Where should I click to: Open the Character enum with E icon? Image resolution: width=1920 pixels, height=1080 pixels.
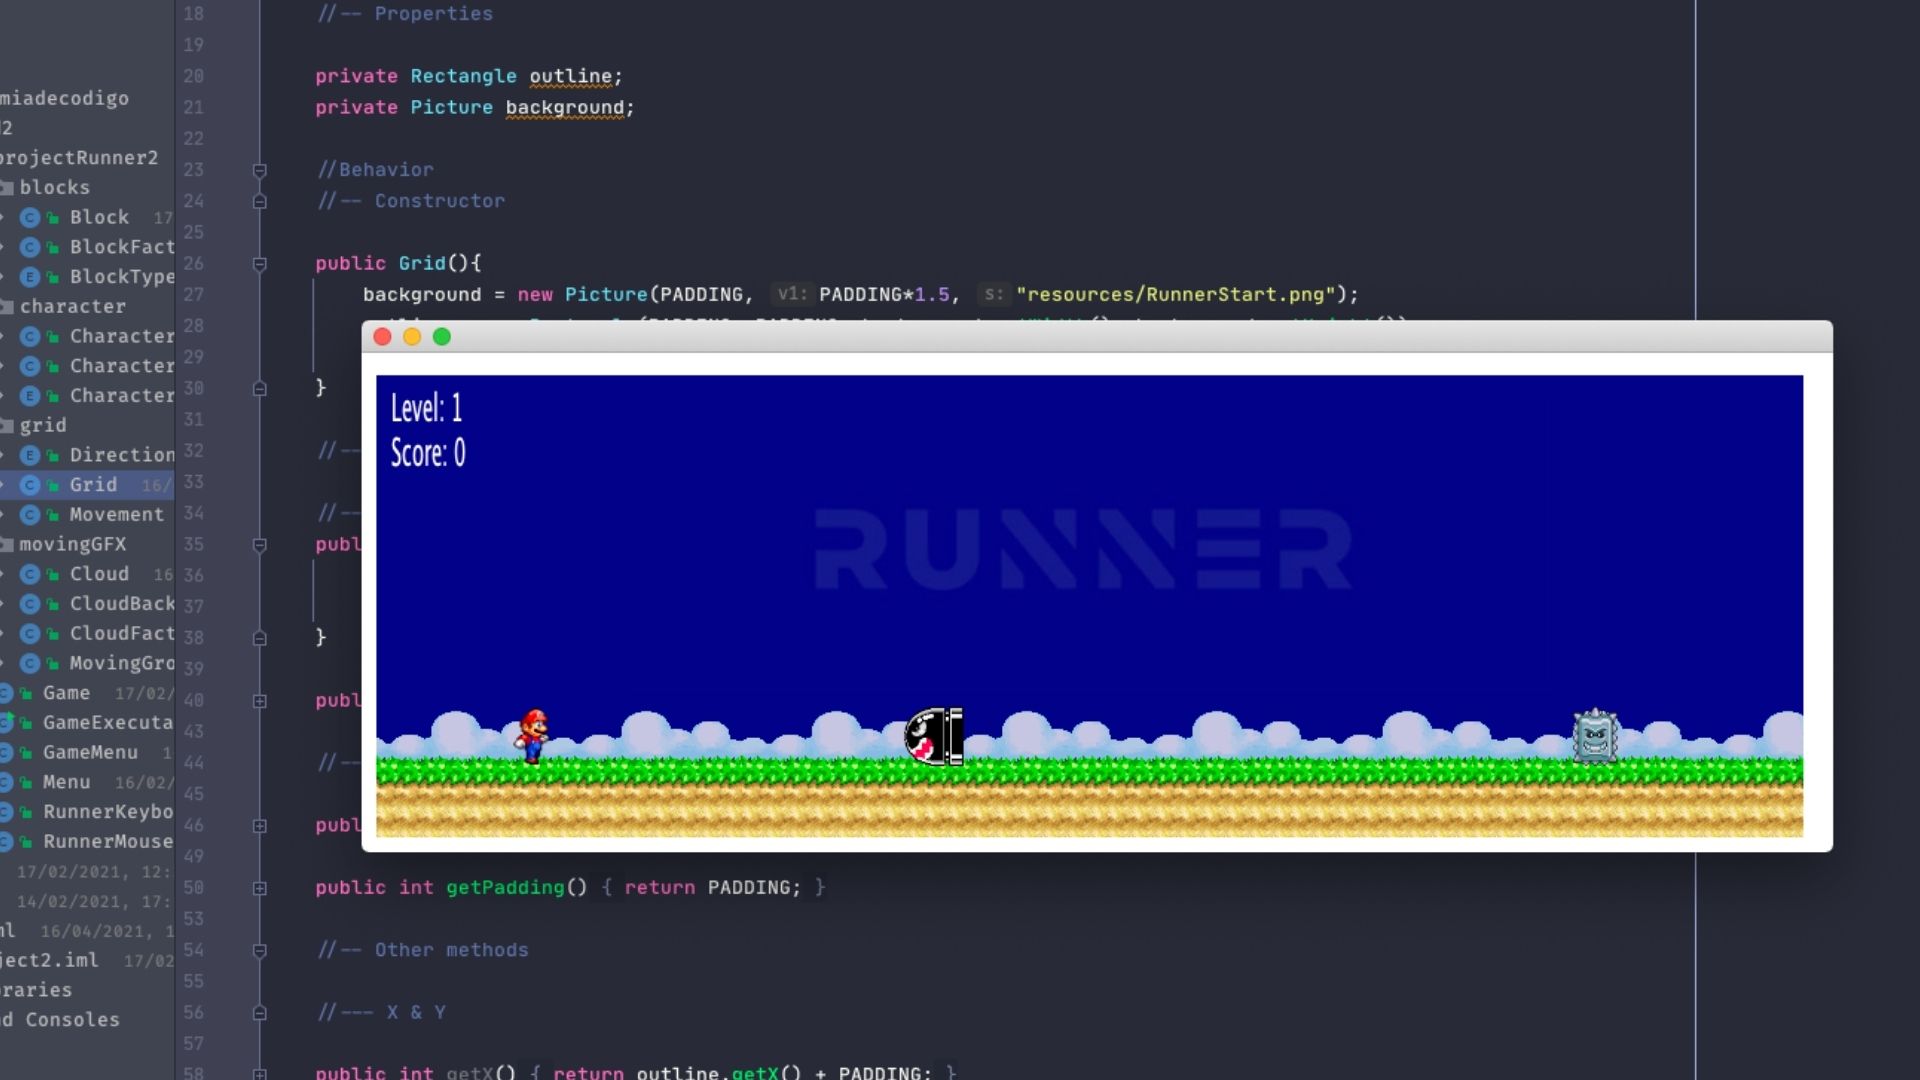tap(122, 396)
